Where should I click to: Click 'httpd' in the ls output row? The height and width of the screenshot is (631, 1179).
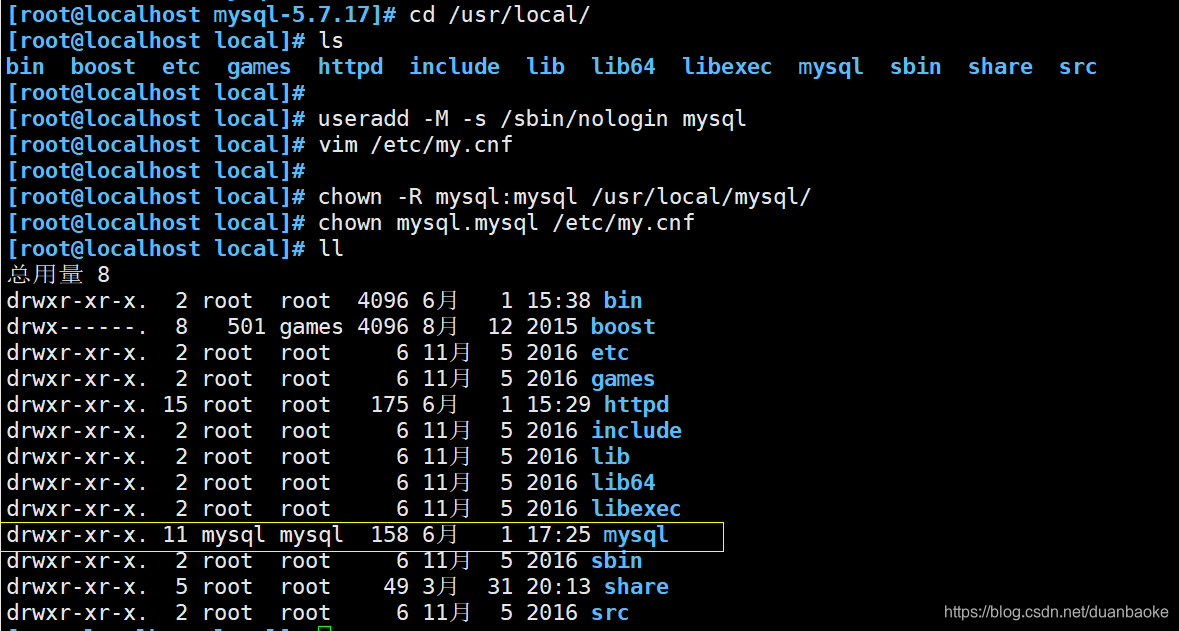(x=350, y=66)
